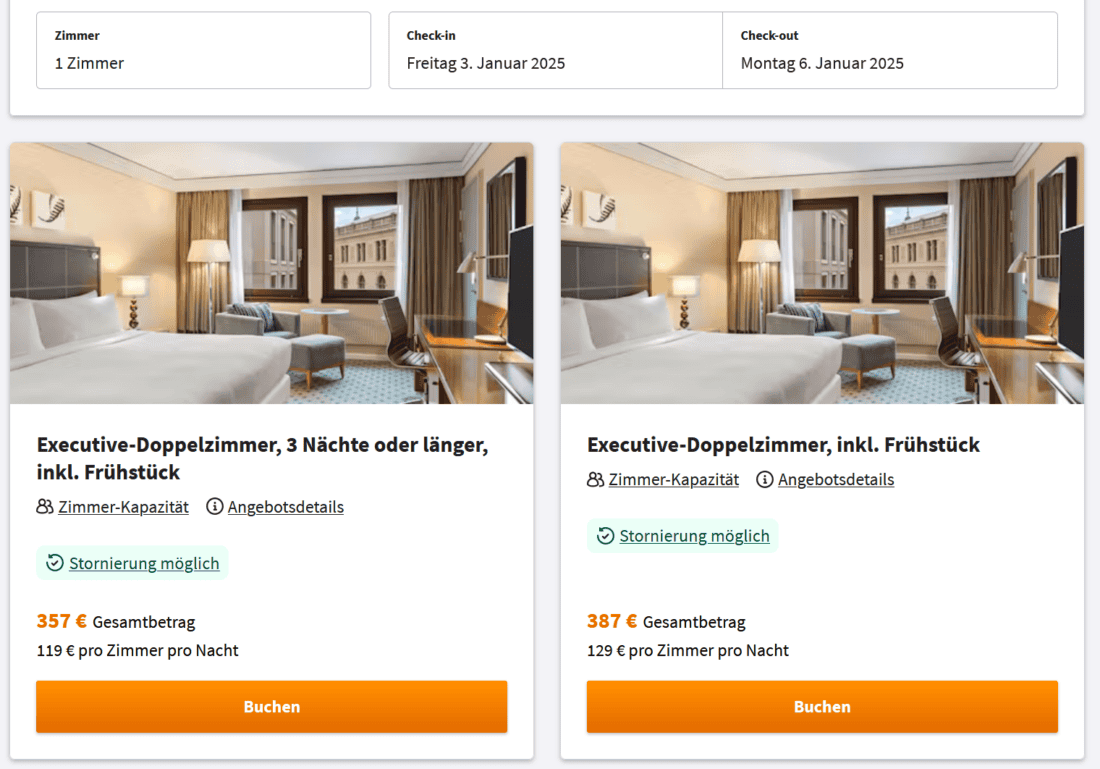1100x769 pixels.
Task: Open the left Executive-Doppelzimmer room photo
Action: click(x=271, y=273)
